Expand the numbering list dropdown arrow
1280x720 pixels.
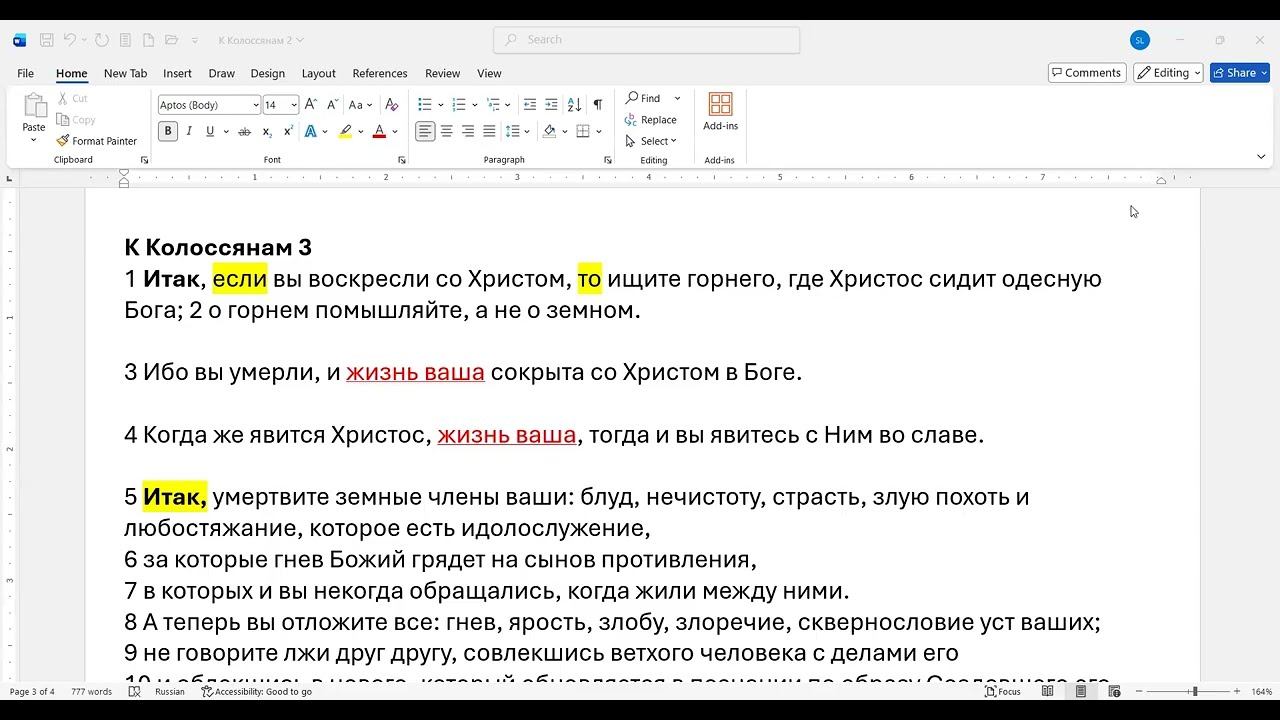tap(474, 104)
